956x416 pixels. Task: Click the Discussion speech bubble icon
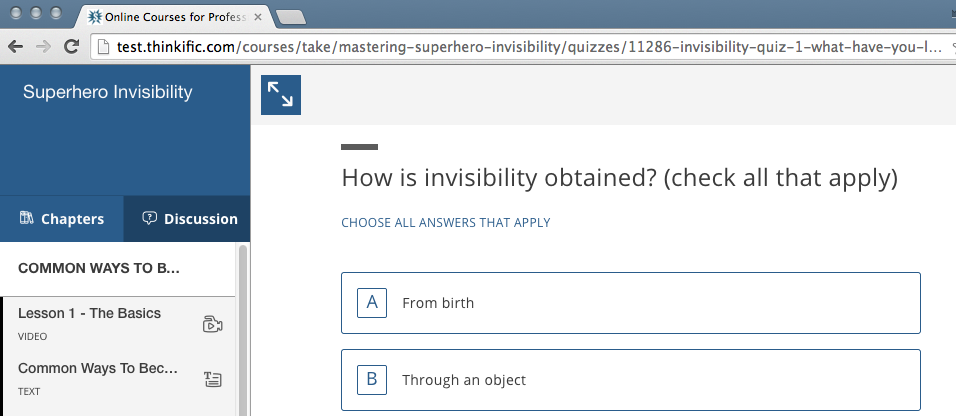point(149,218)
